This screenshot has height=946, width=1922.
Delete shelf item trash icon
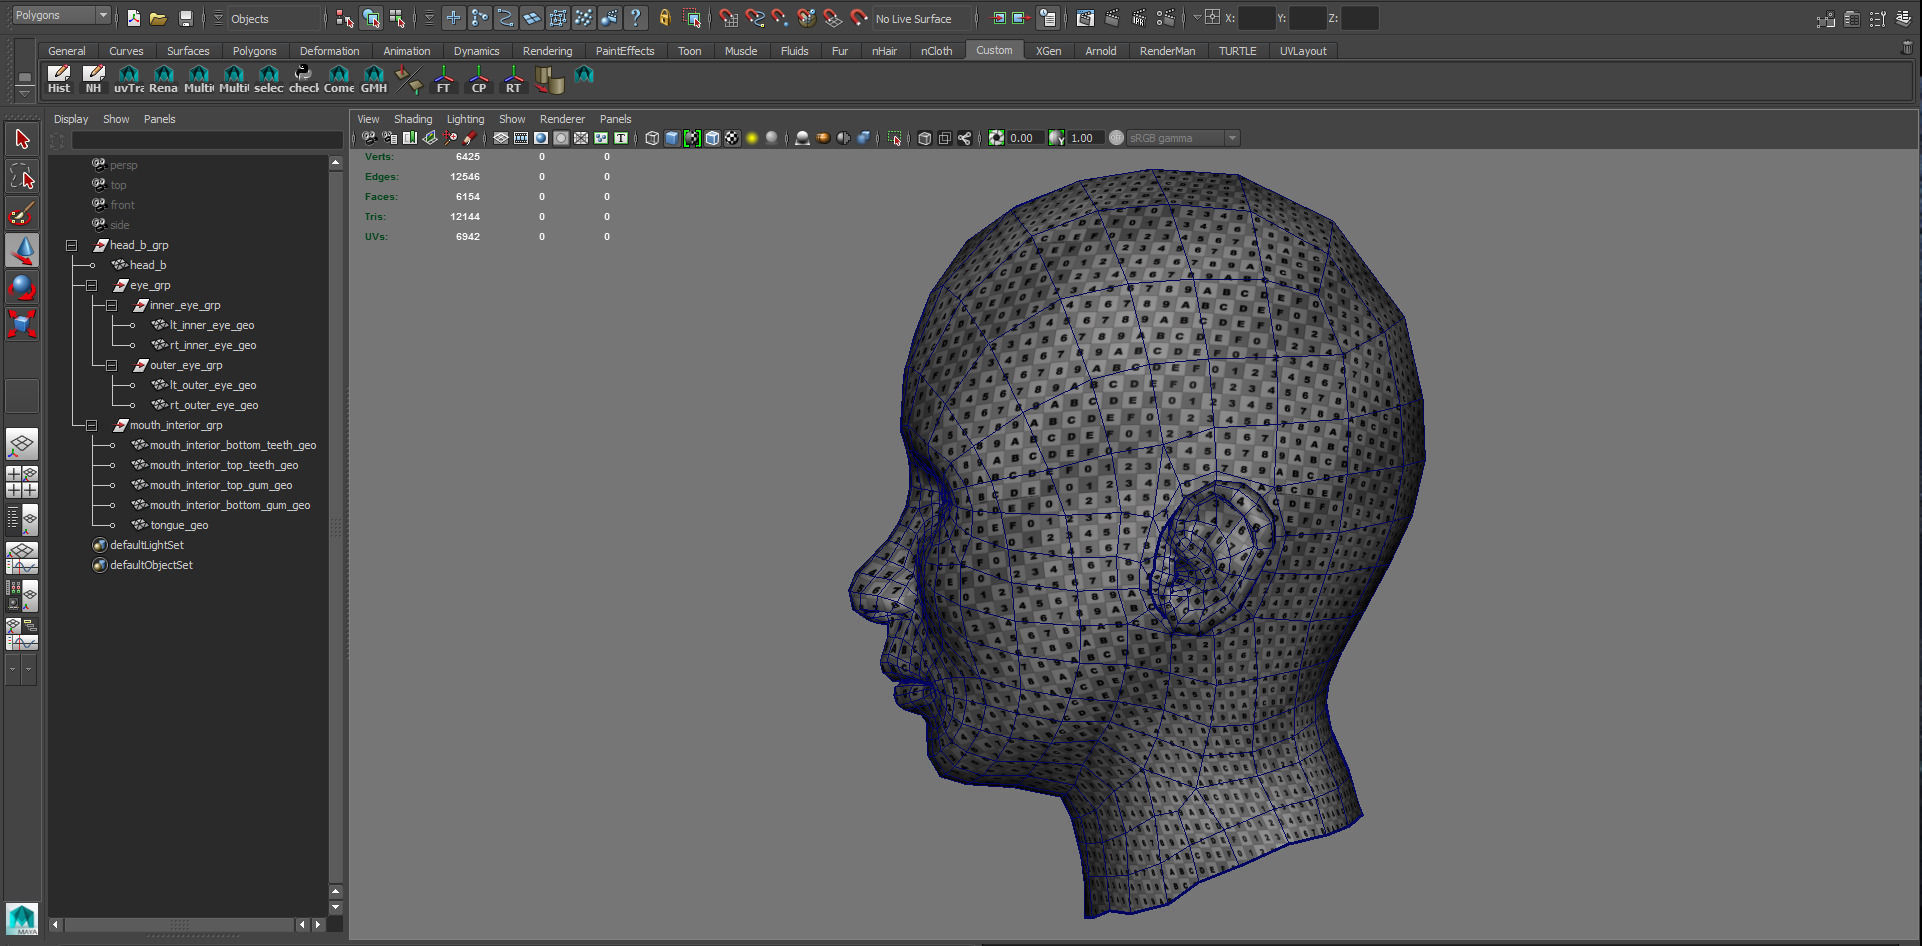[x=1907, y=48]
